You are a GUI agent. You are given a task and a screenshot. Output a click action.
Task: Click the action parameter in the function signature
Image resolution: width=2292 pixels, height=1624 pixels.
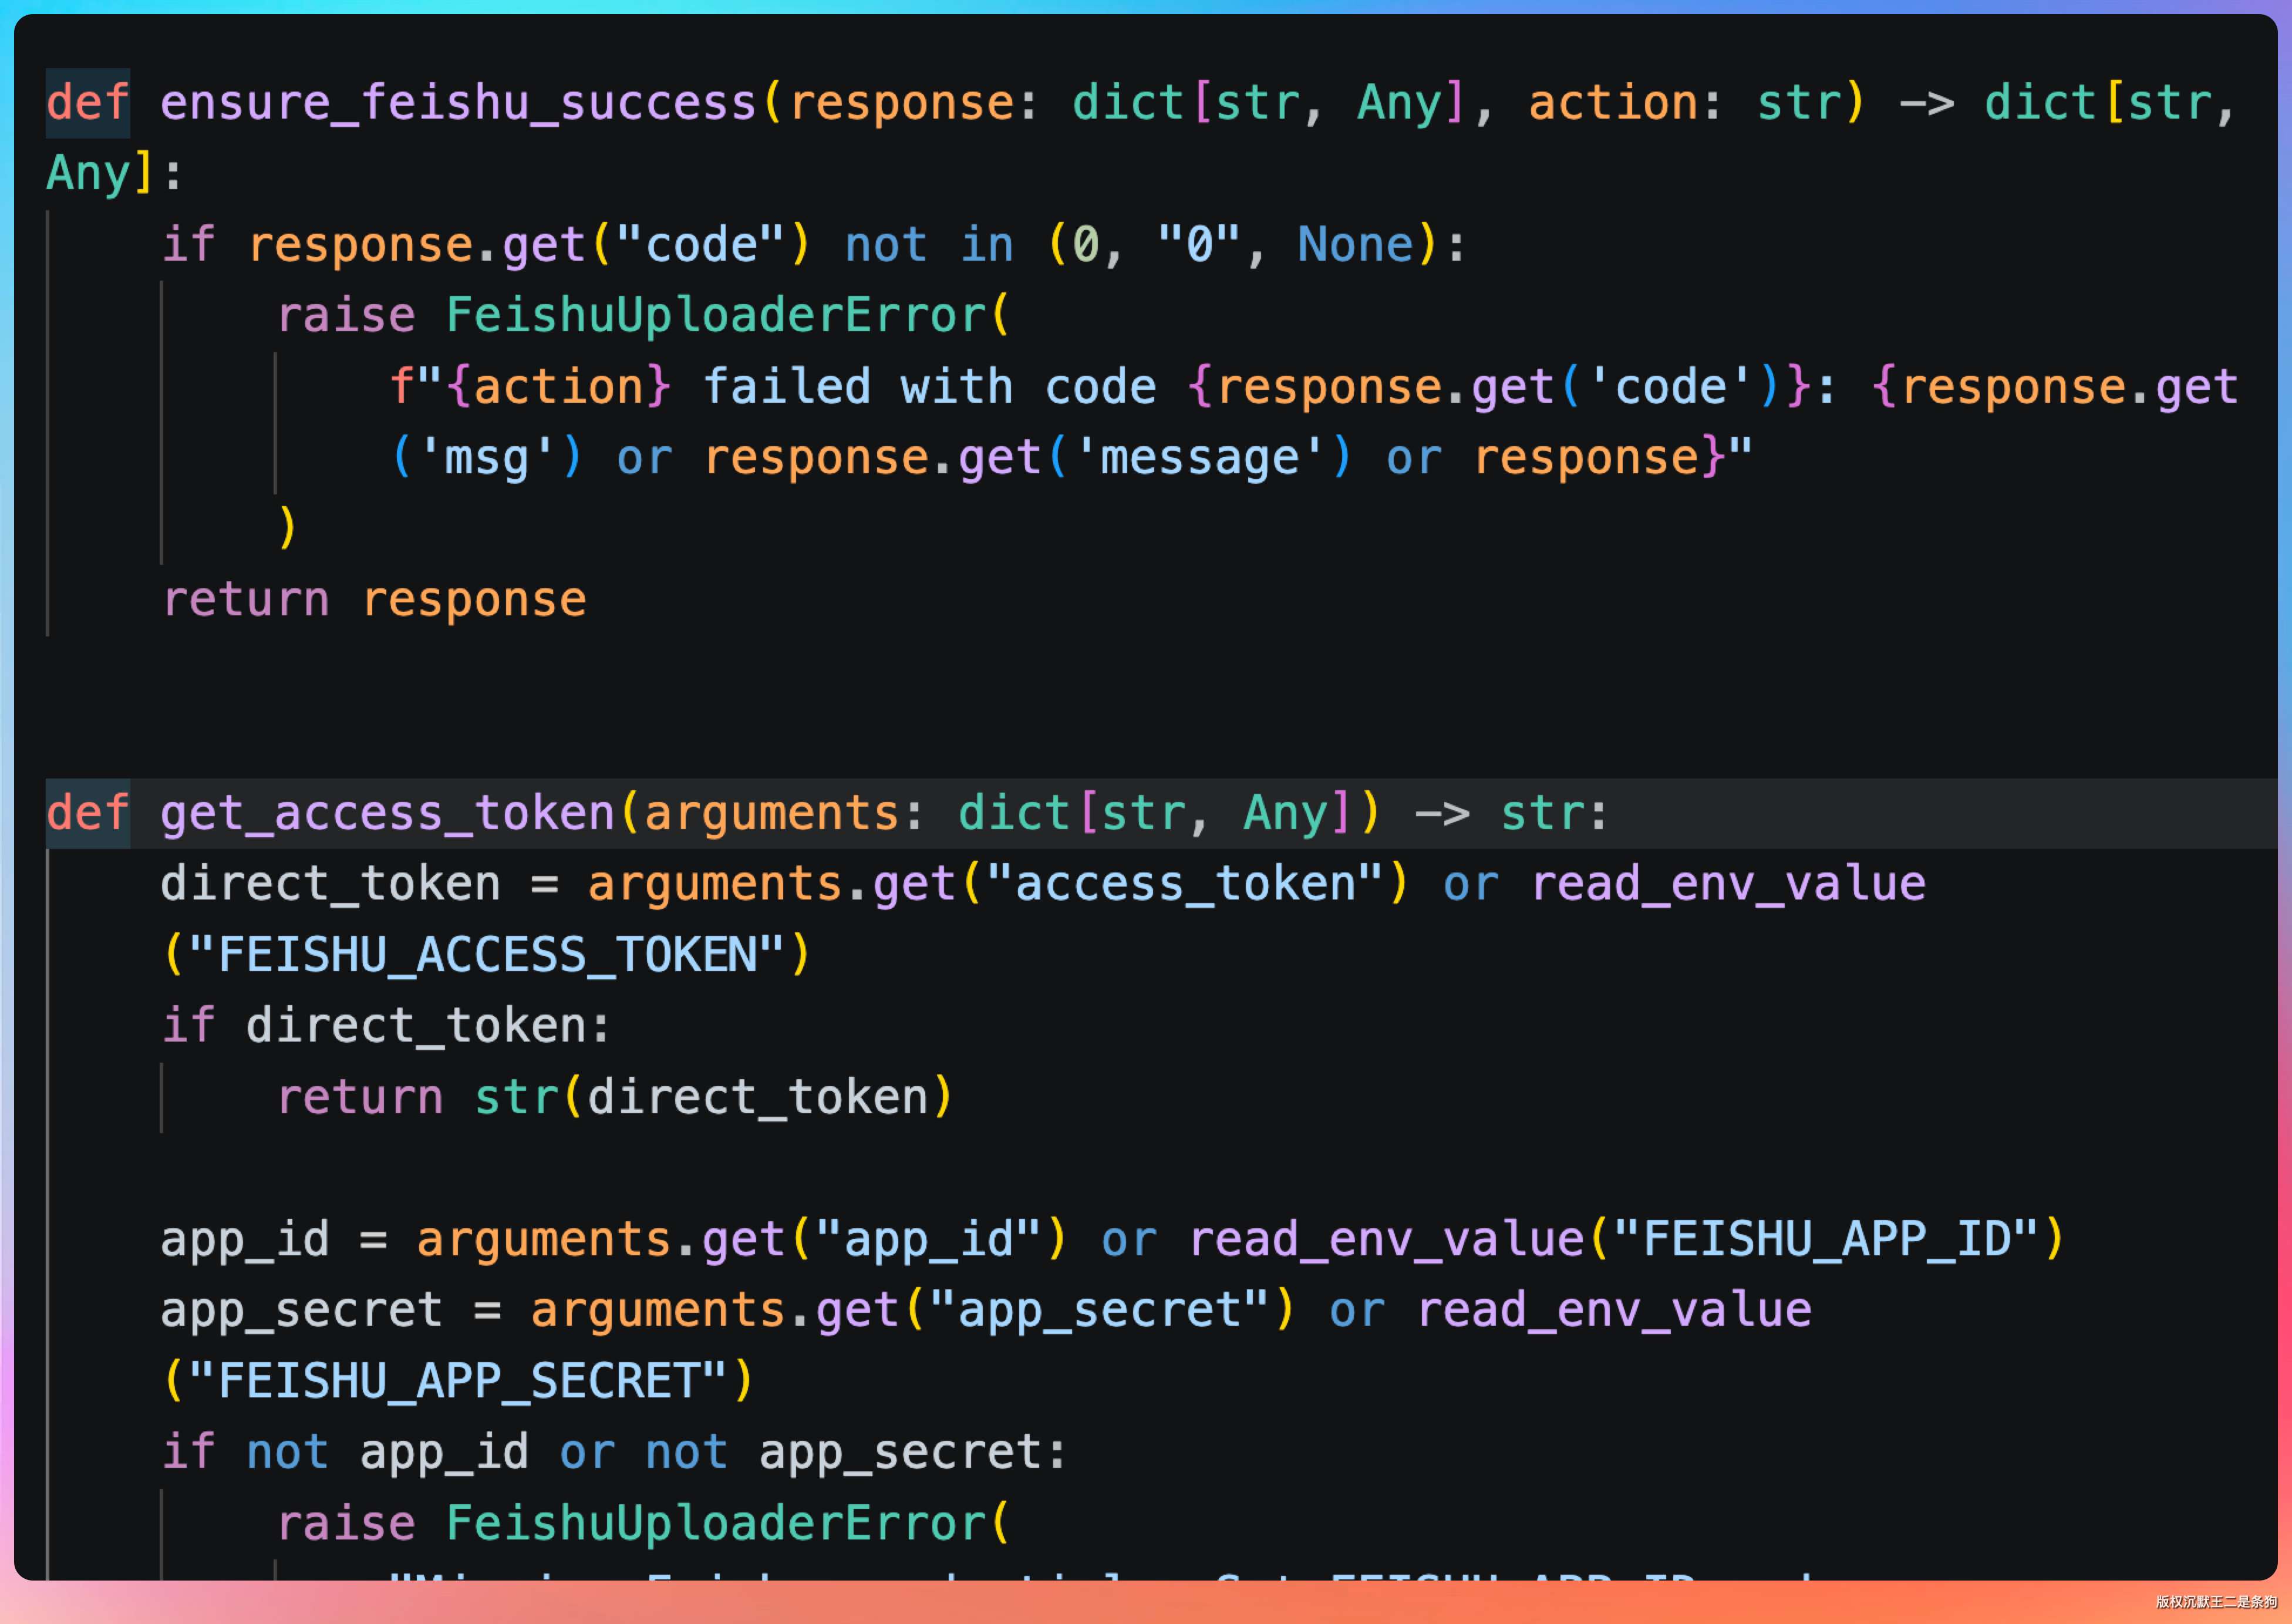1613,103
